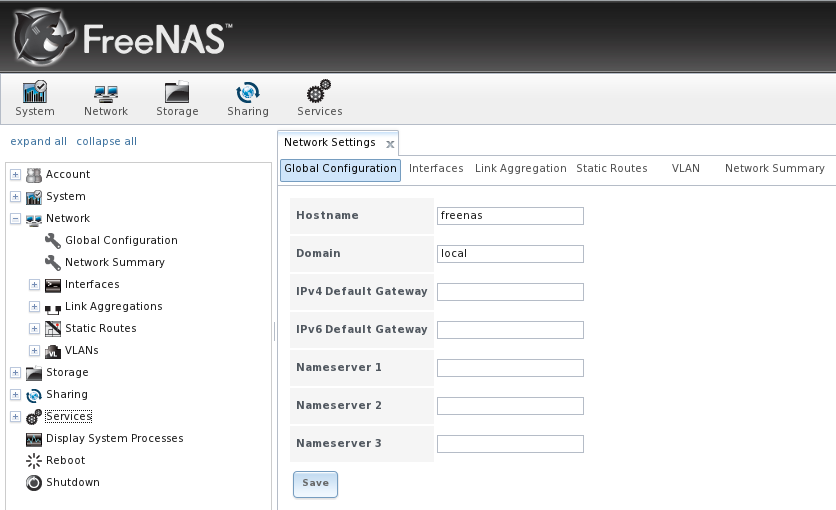Click the Network computers icon in tree
The image size is (836, 510).
point(34,219)
